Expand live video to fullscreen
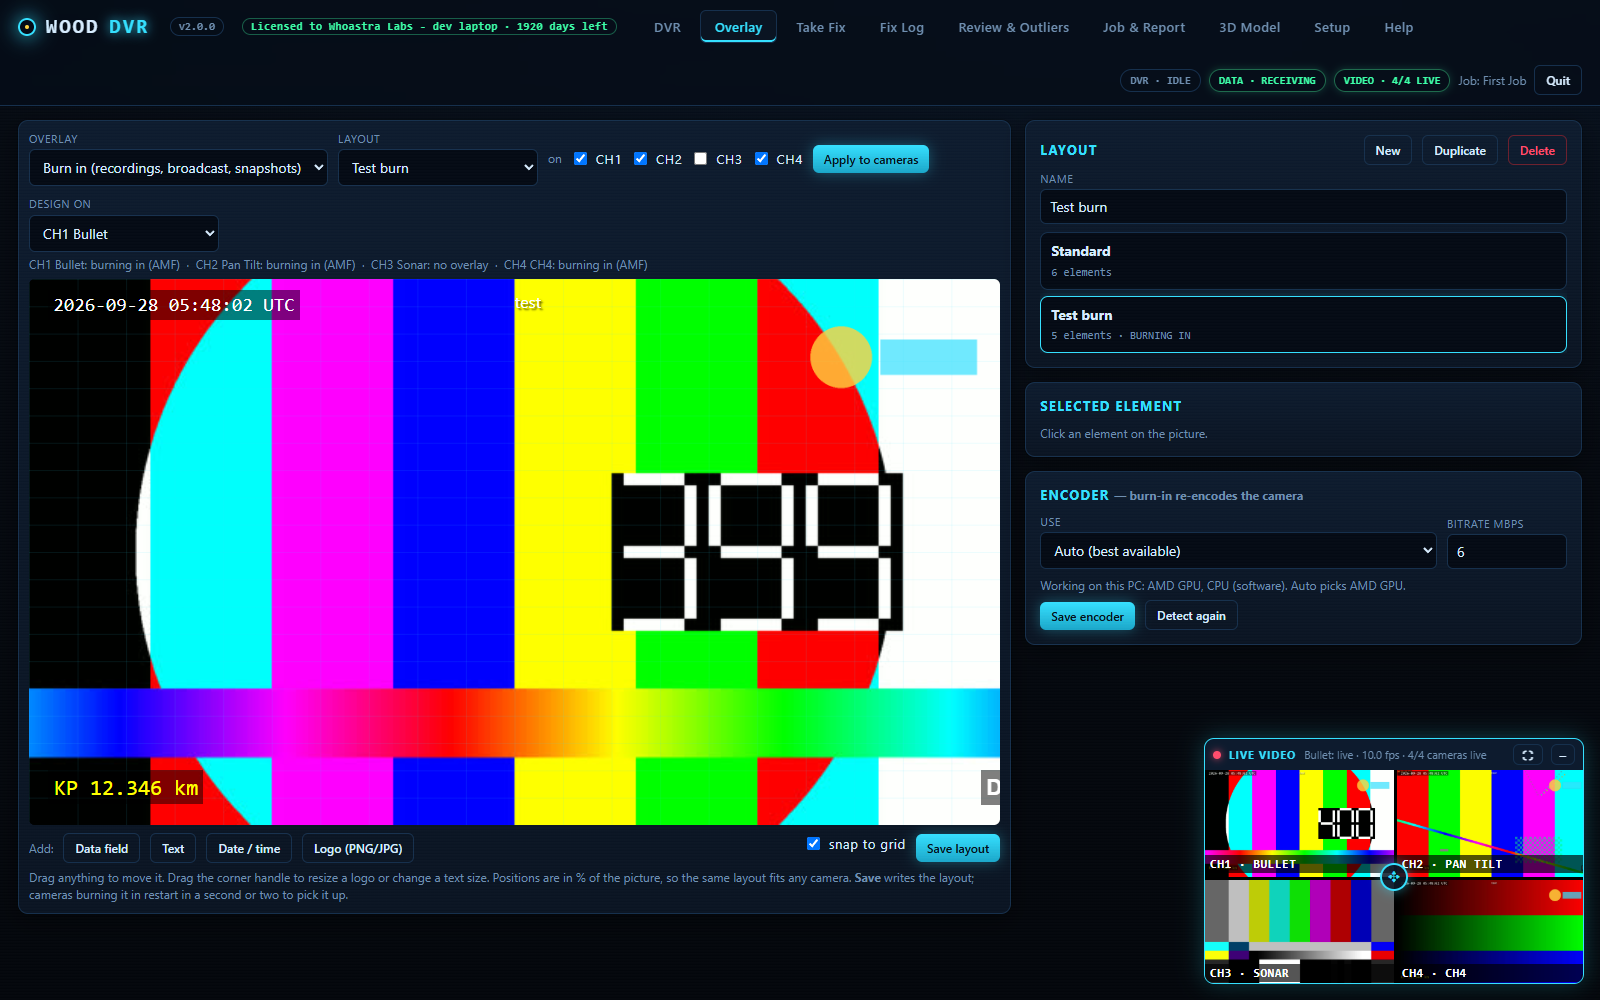 click(1528, 755)
